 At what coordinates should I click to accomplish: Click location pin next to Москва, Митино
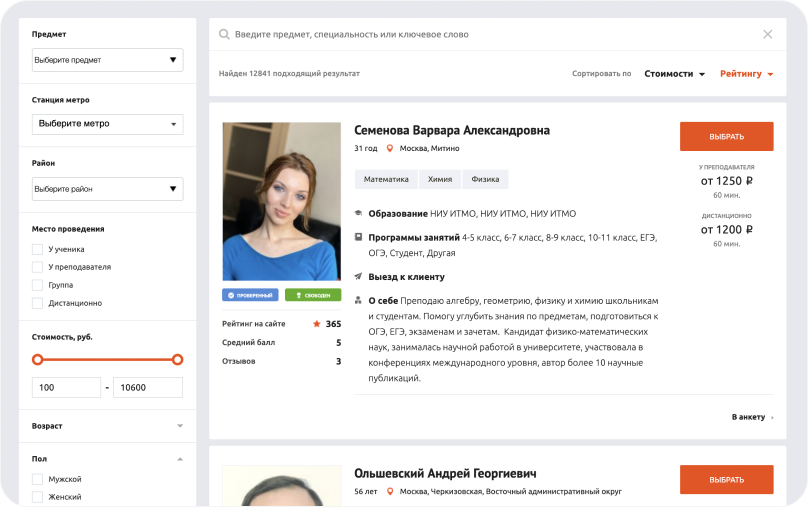(390, 148)
